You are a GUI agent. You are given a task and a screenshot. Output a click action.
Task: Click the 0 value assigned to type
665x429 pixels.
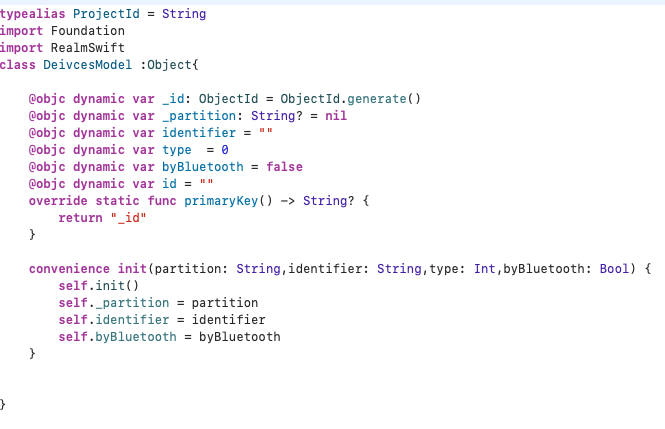tap(224, 149)
